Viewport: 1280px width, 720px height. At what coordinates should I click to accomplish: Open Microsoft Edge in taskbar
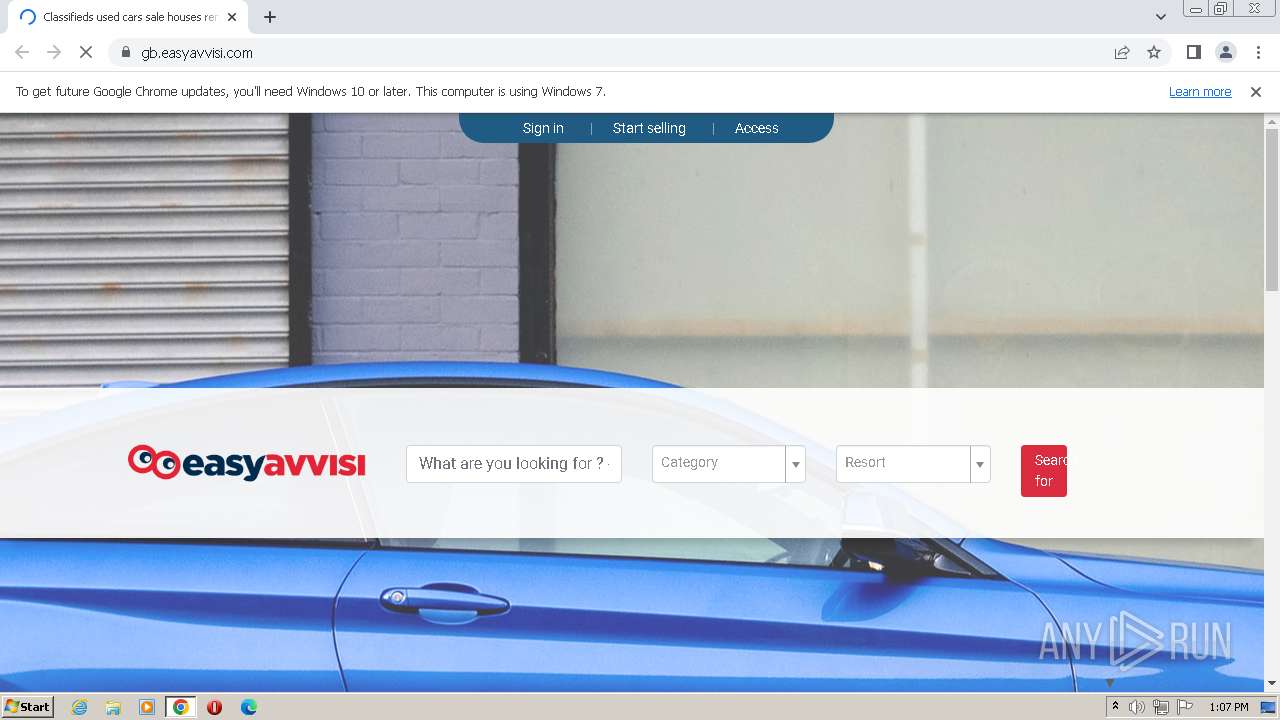248,707
